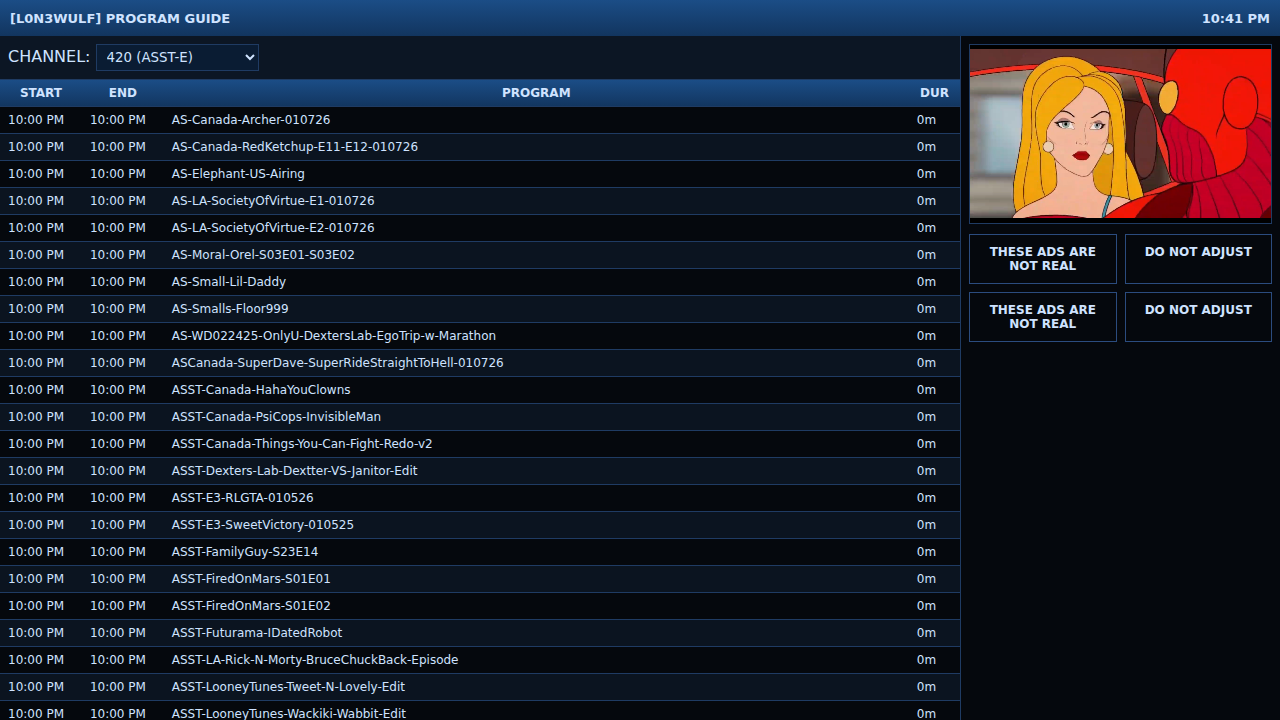1280x720 pixels.
Task: Click the START column header
Action: tap(41, 93)
